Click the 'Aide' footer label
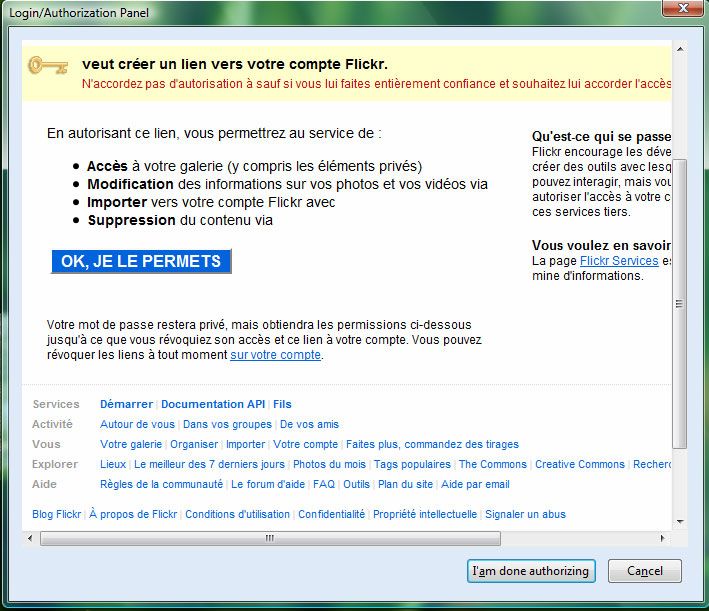 [44, 484]
